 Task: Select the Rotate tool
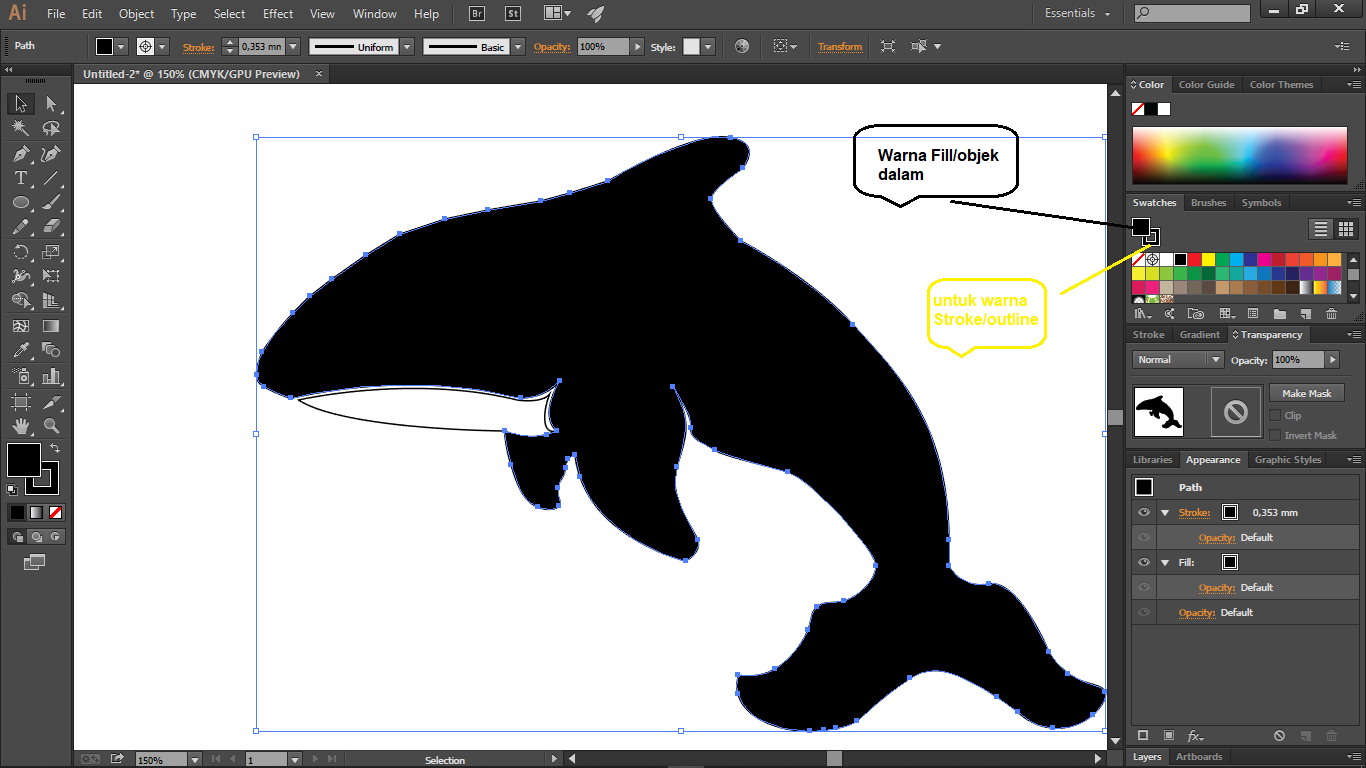tap(20, 252)
